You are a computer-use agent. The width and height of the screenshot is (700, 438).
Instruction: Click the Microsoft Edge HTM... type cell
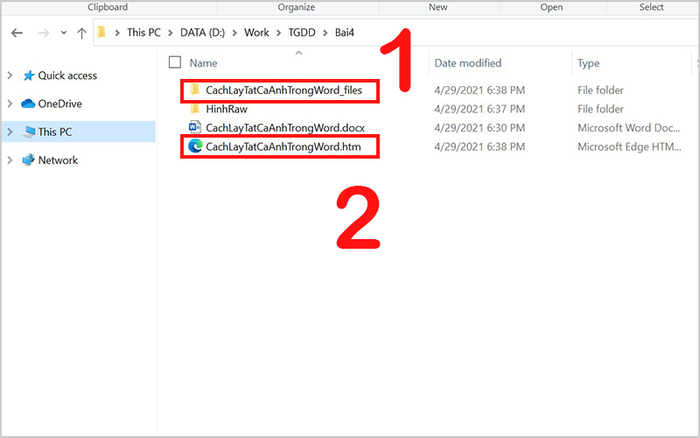coord(629,146)
